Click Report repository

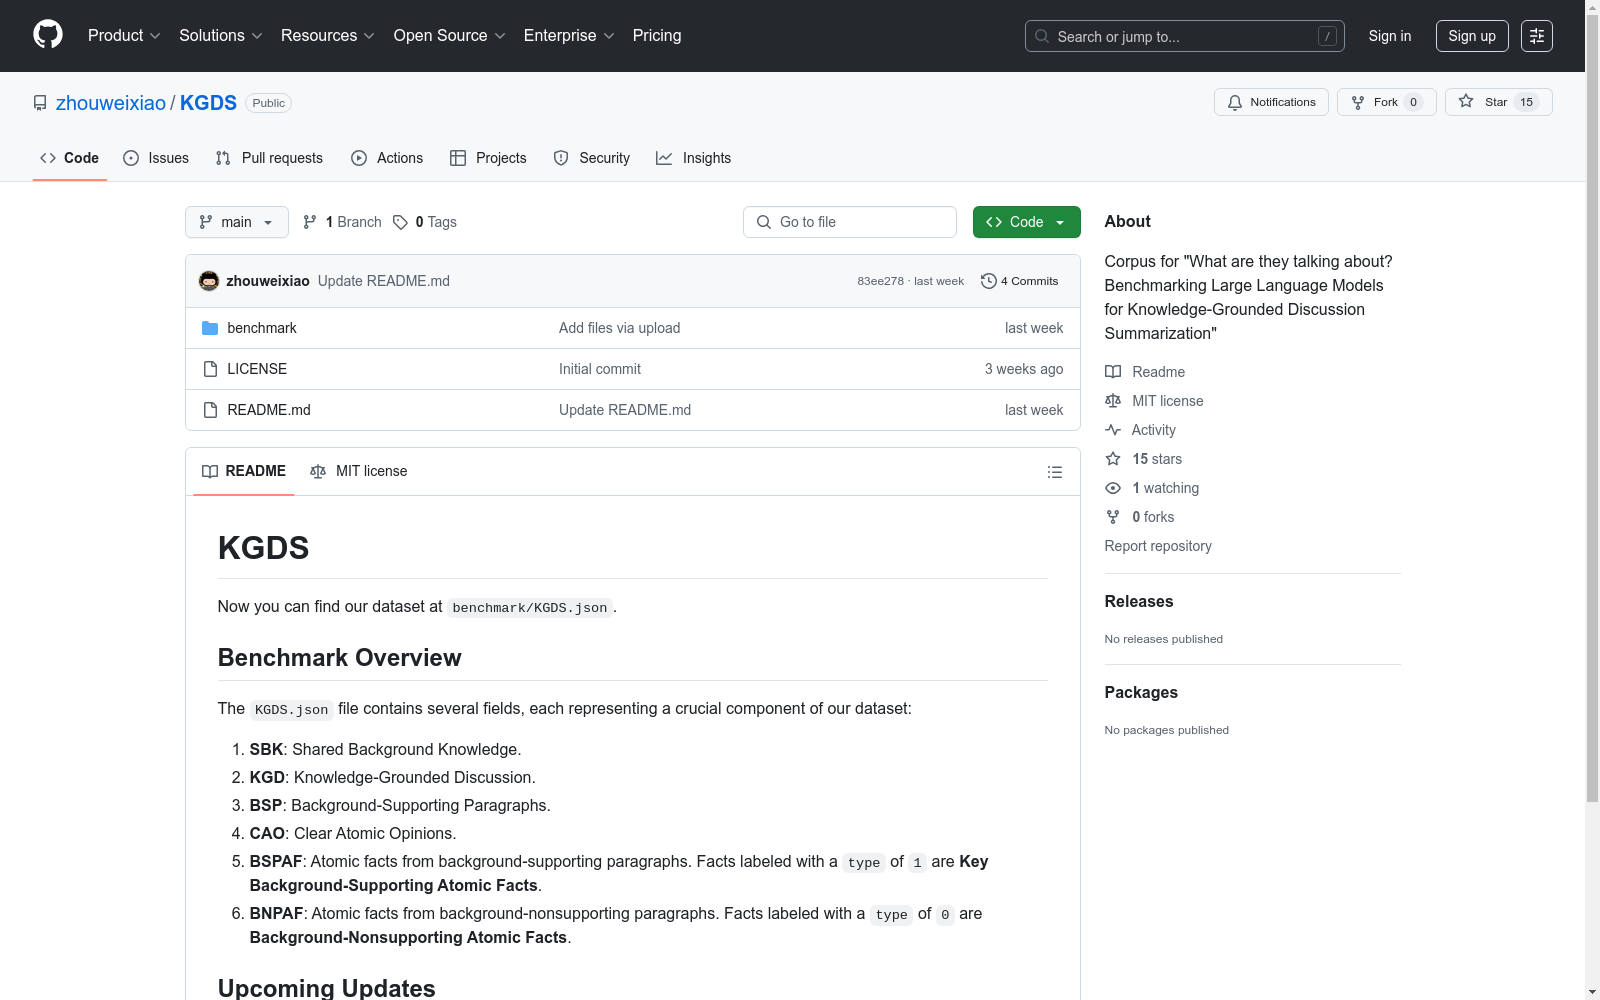coord(1158,546)
